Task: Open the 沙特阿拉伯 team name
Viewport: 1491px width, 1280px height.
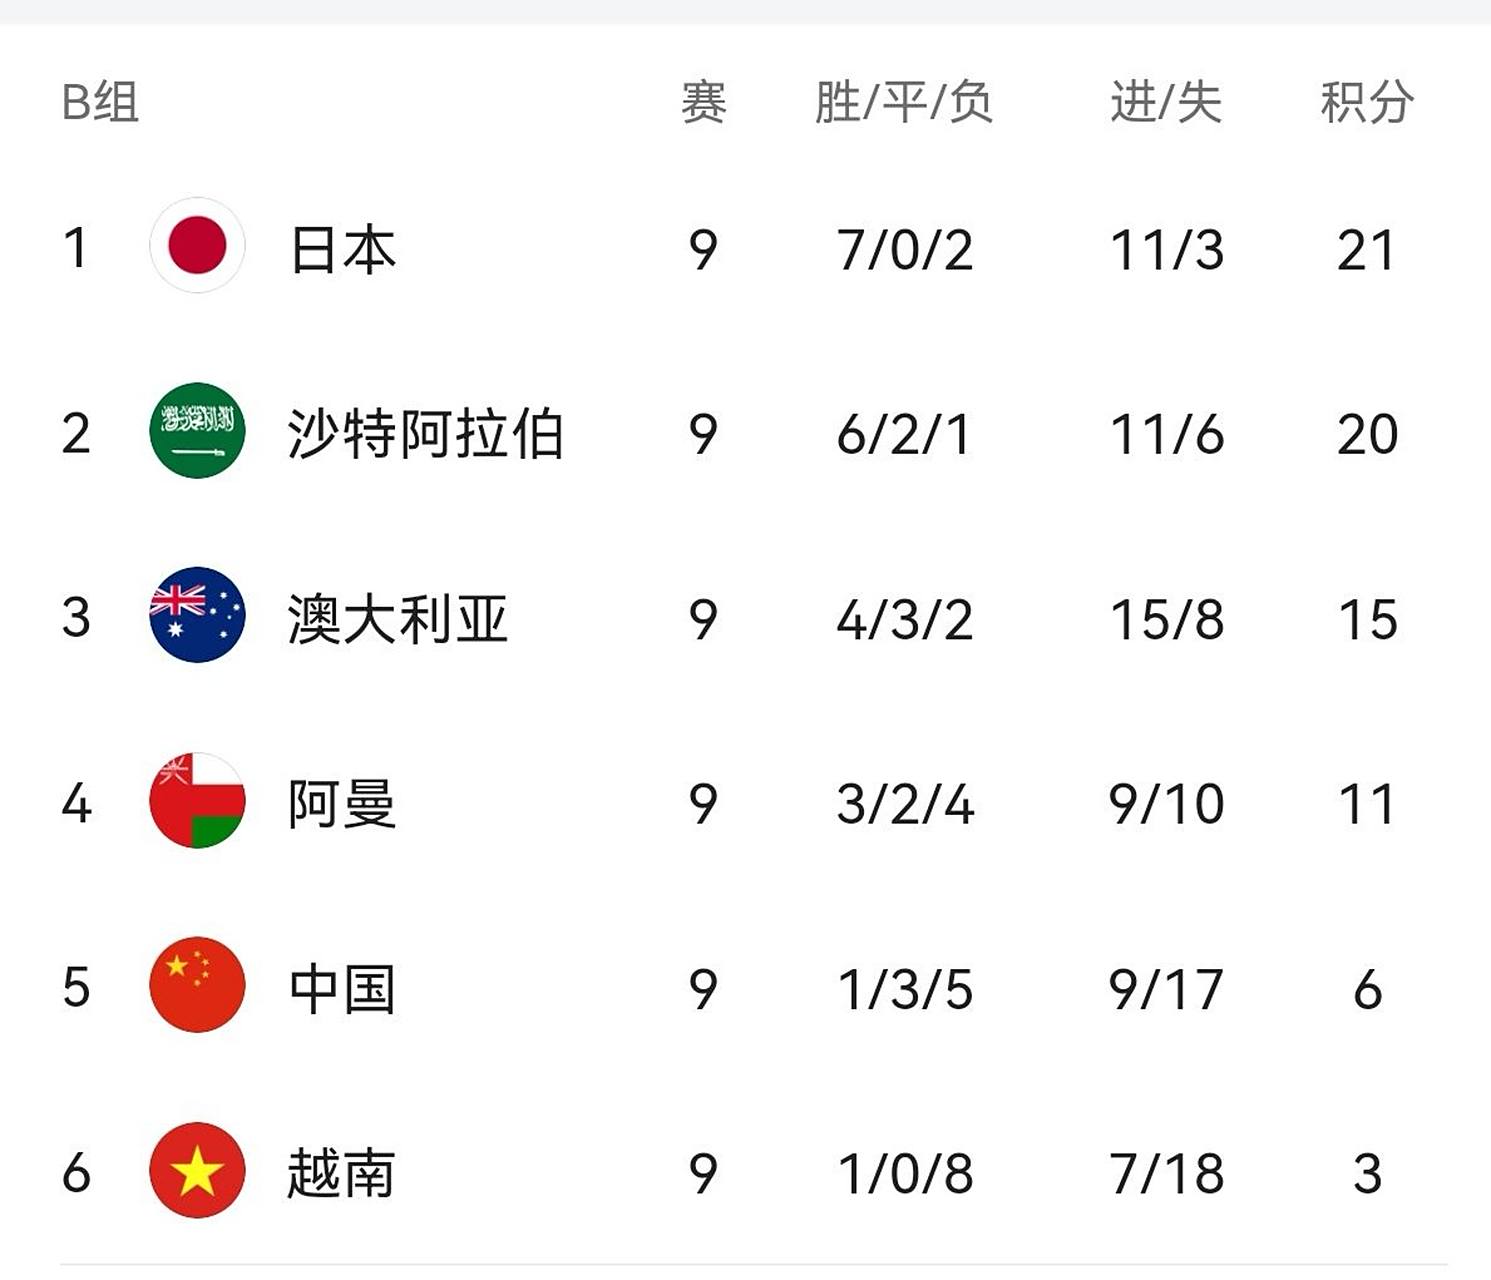Action: coord(425,434)
